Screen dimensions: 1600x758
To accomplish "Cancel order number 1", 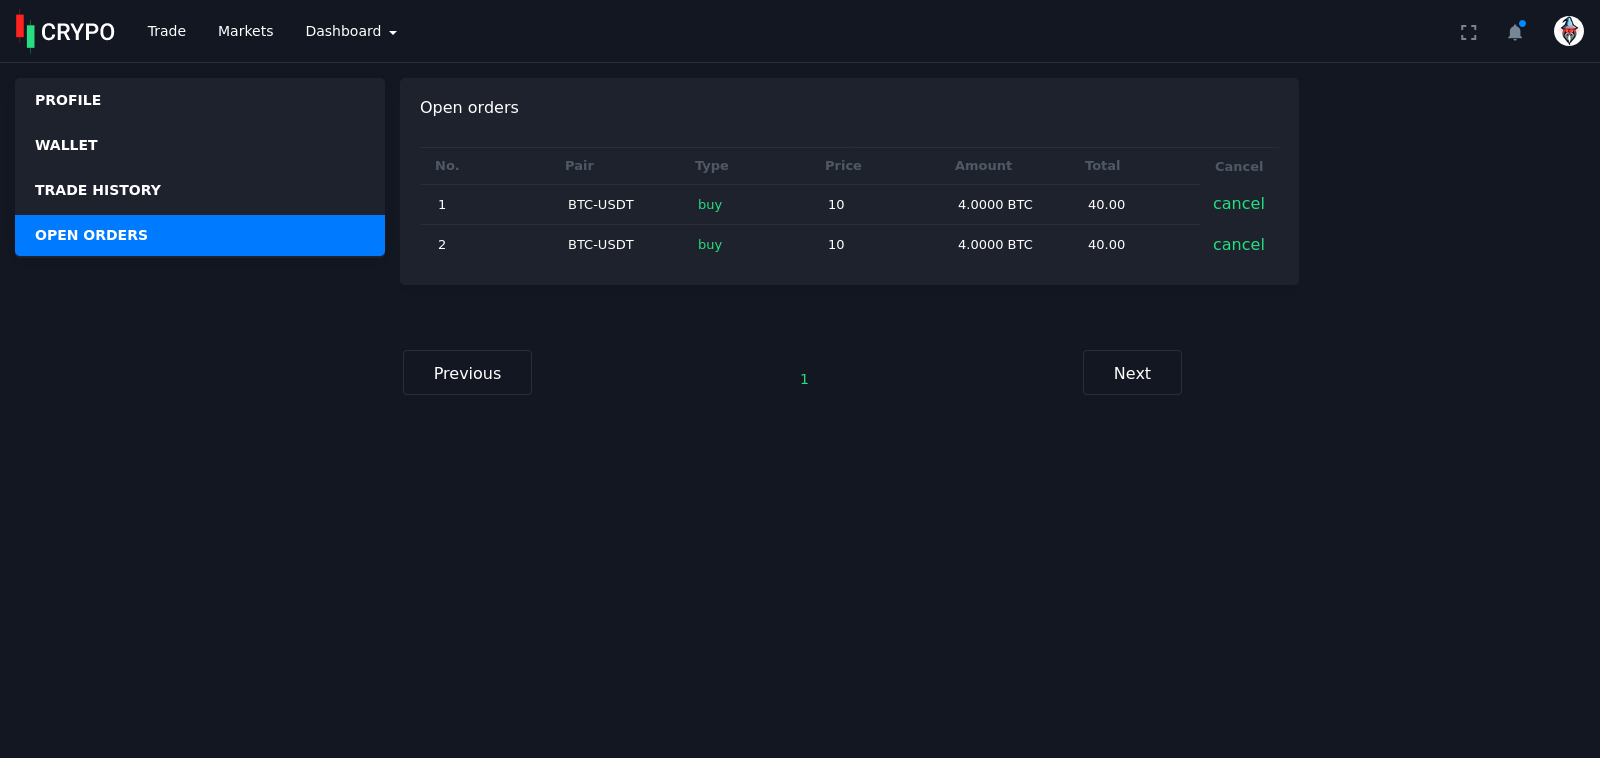I will [1238, 204].
